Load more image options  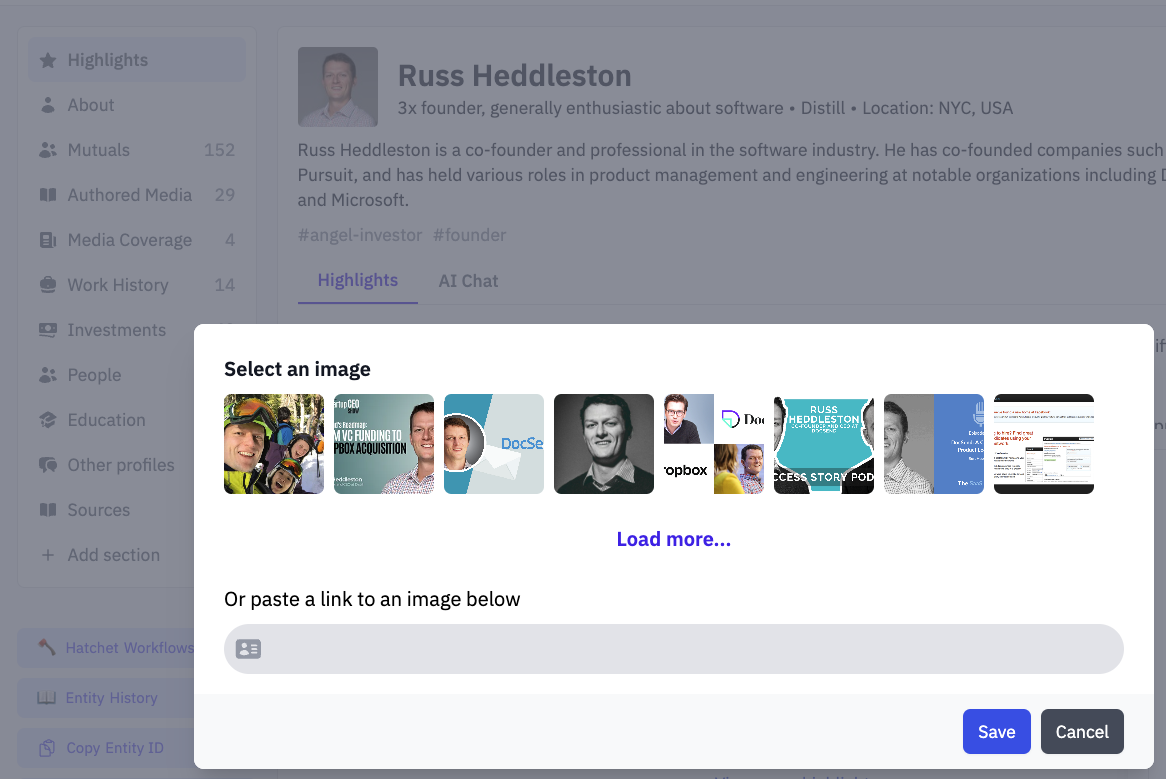pyautogui.click(x=674, y=539)
